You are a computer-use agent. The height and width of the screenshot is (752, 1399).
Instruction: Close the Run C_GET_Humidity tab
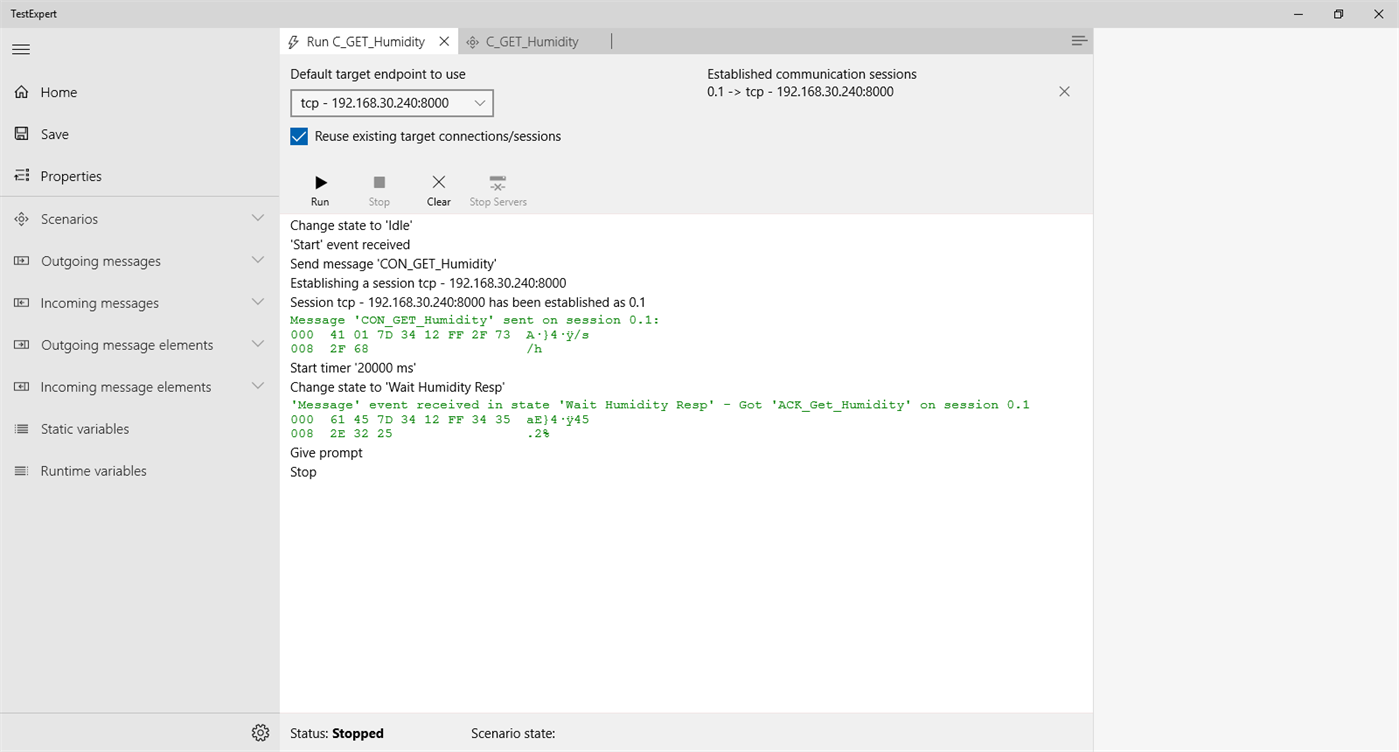coord(445,42)
